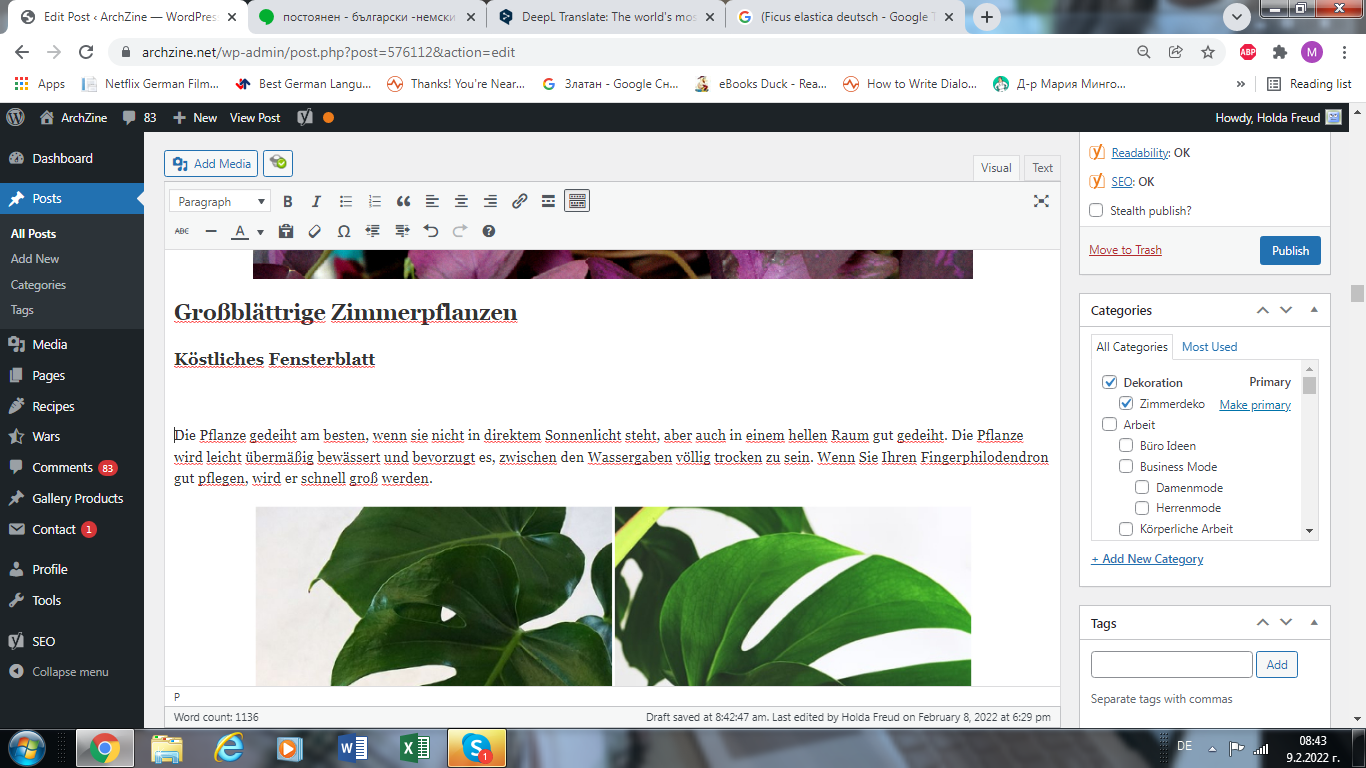
Task: Decrease indent of paragraph
Action: tap(373, 231)
